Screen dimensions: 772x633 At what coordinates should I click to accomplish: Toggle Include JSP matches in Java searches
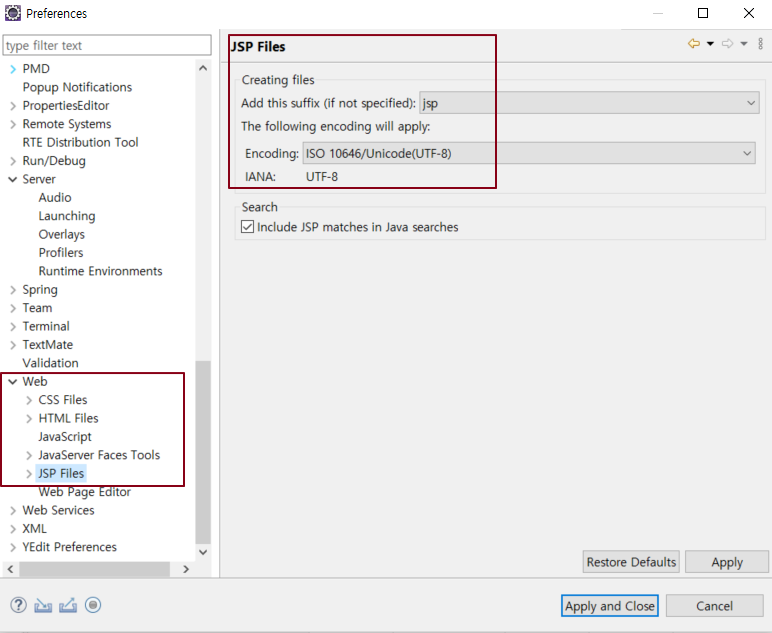(248, 227)
